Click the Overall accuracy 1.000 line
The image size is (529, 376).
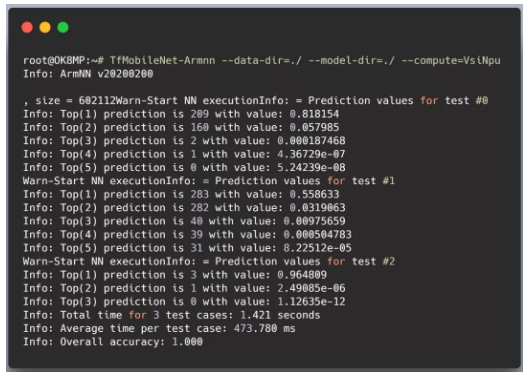coord(113,342)
